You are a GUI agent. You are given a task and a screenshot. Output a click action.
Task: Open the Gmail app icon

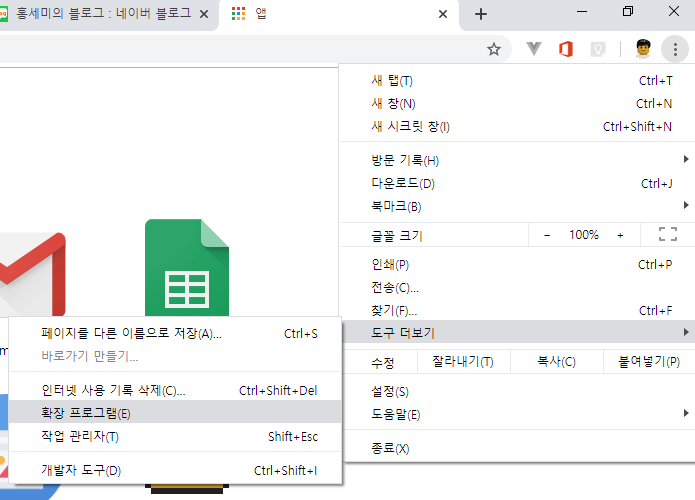tap(32, 273)
